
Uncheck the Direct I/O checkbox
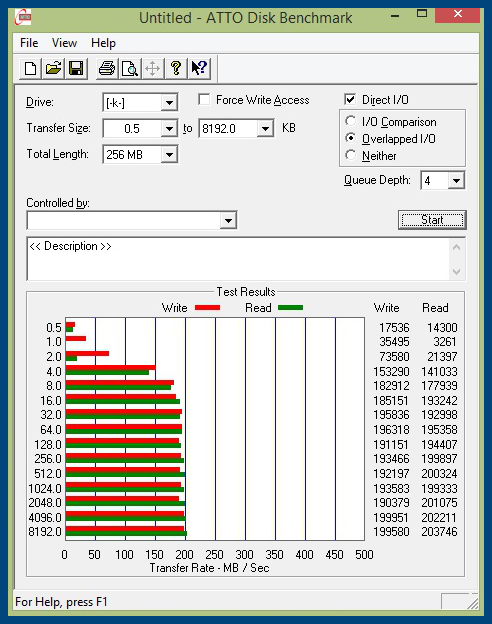[x=350, y=99]
